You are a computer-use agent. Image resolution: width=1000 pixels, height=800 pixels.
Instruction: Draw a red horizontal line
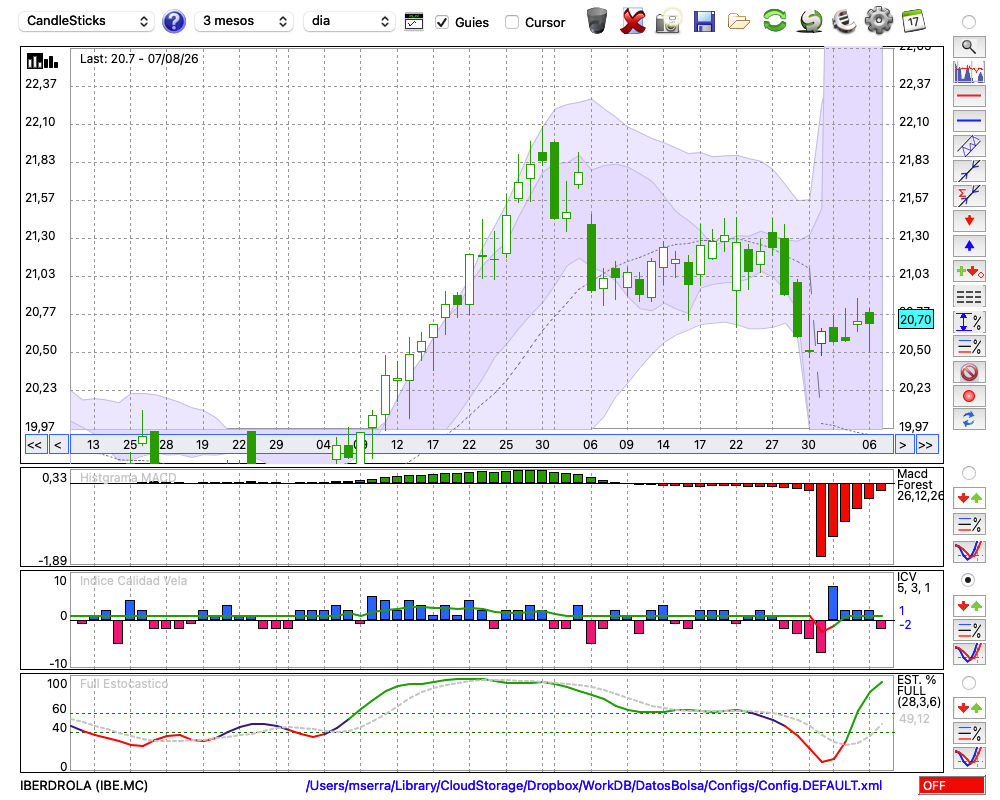tap(969, 96)
